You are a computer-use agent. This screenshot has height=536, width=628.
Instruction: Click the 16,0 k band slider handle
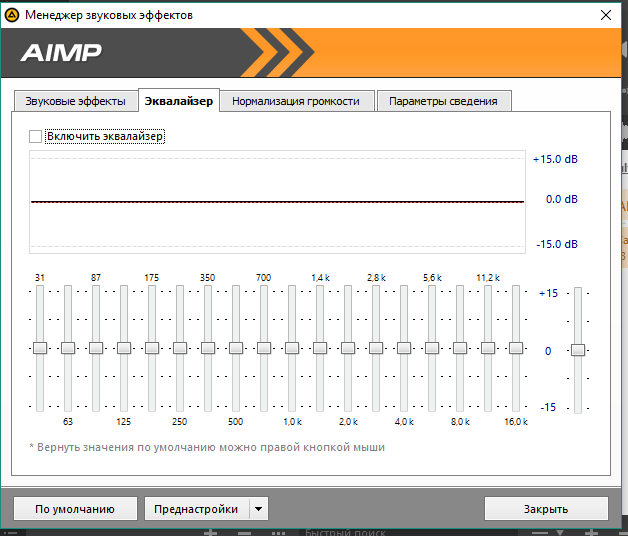516,348
